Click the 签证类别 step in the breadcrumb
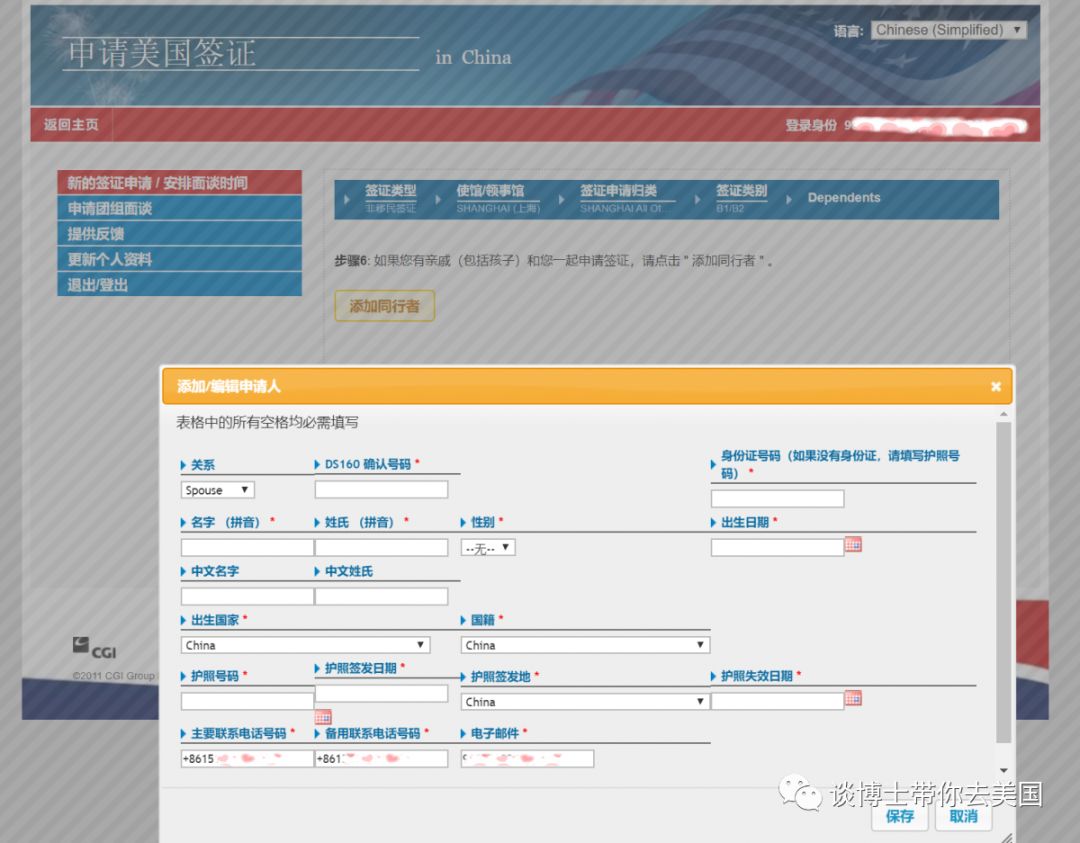Screen dimensions: 1080x843 (741, 198)
